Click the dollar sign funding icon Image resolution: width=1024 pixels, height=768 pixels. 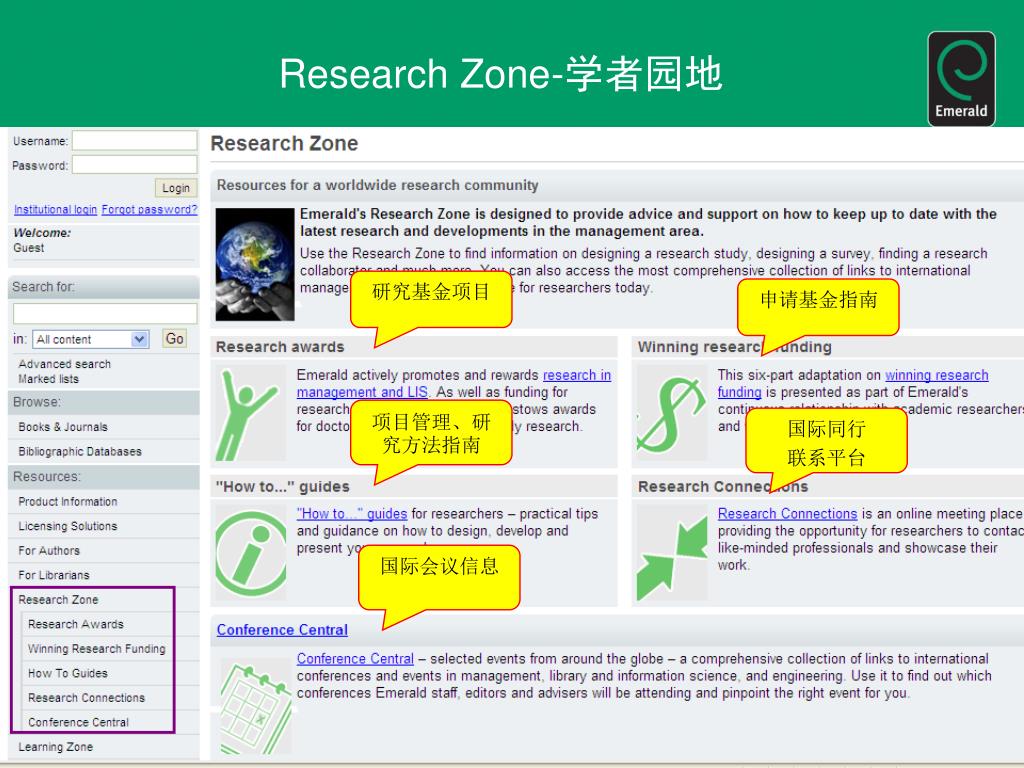point(672,413)
